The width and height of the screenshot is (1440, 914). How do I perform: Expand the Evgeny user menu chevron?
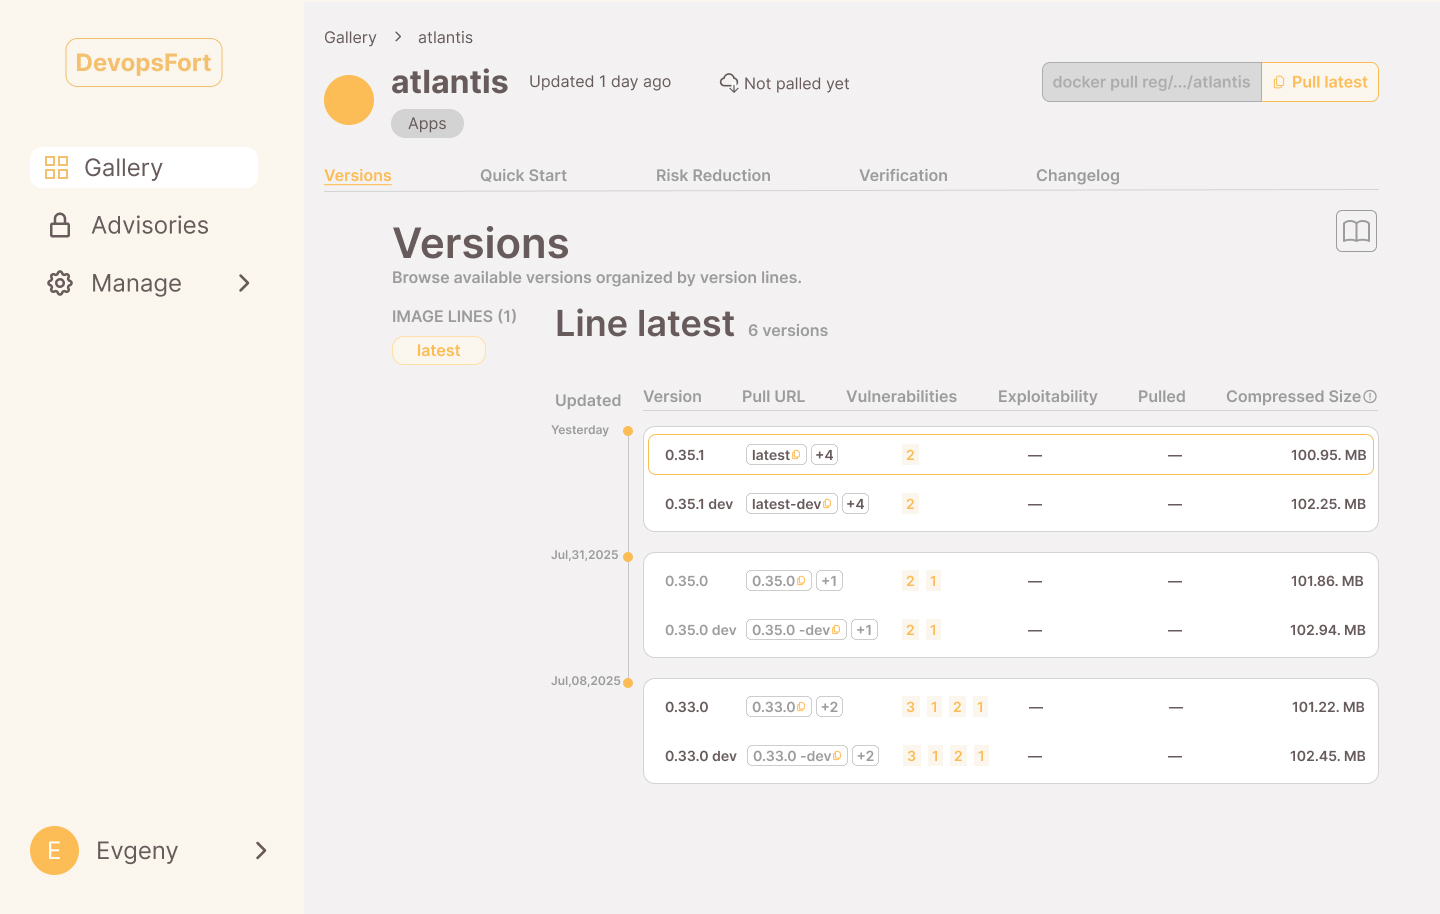(261, 850)
